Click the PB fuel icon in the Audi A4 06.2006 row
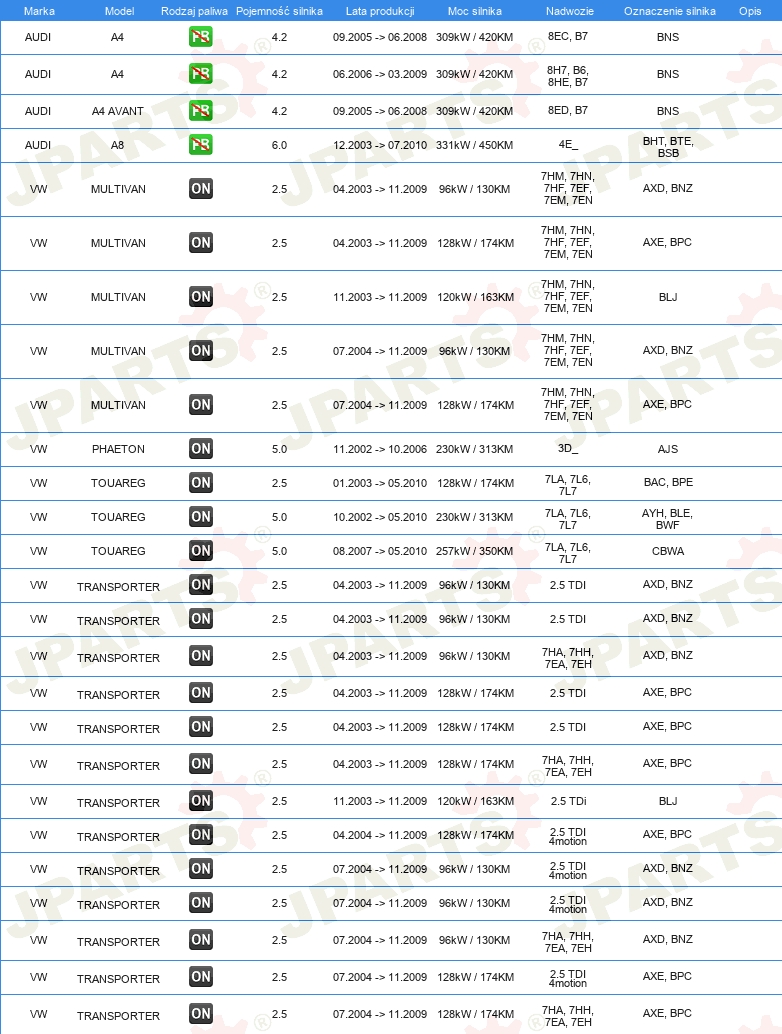The height and width of the screenshot is (1034, 782). (200, 74)
